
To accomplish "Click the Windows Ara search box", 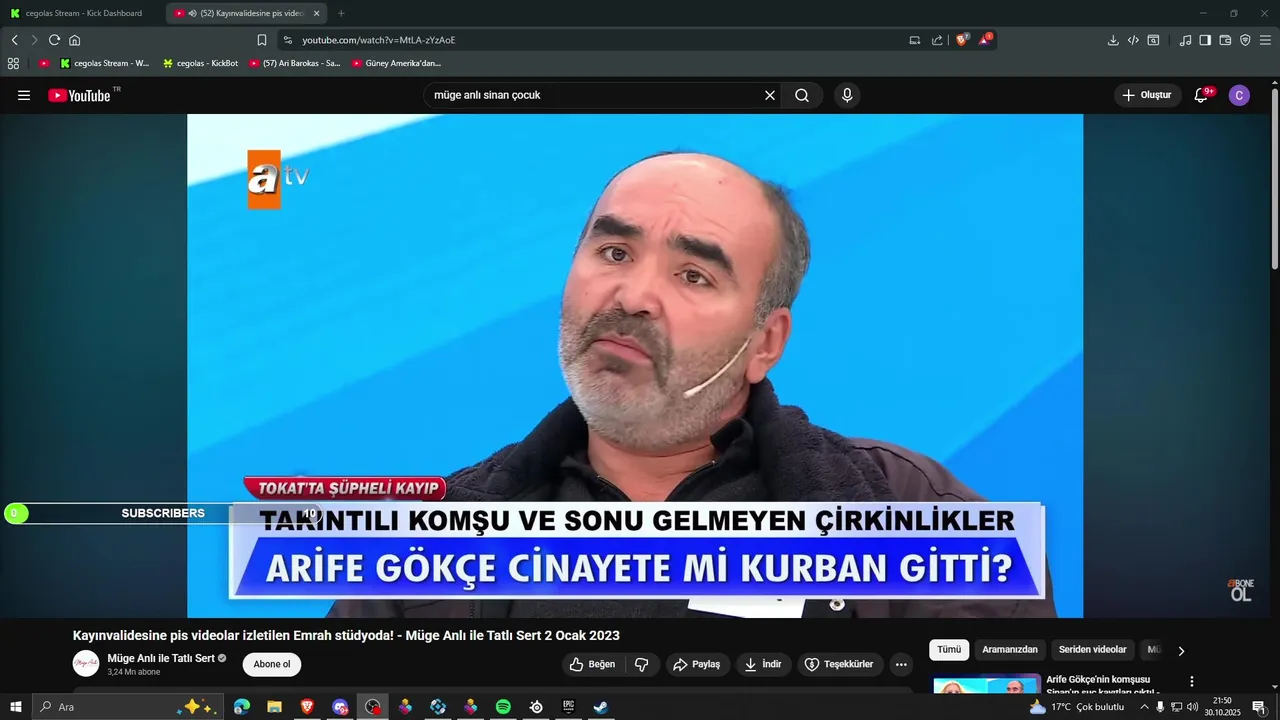I will (x=128, y=707).
